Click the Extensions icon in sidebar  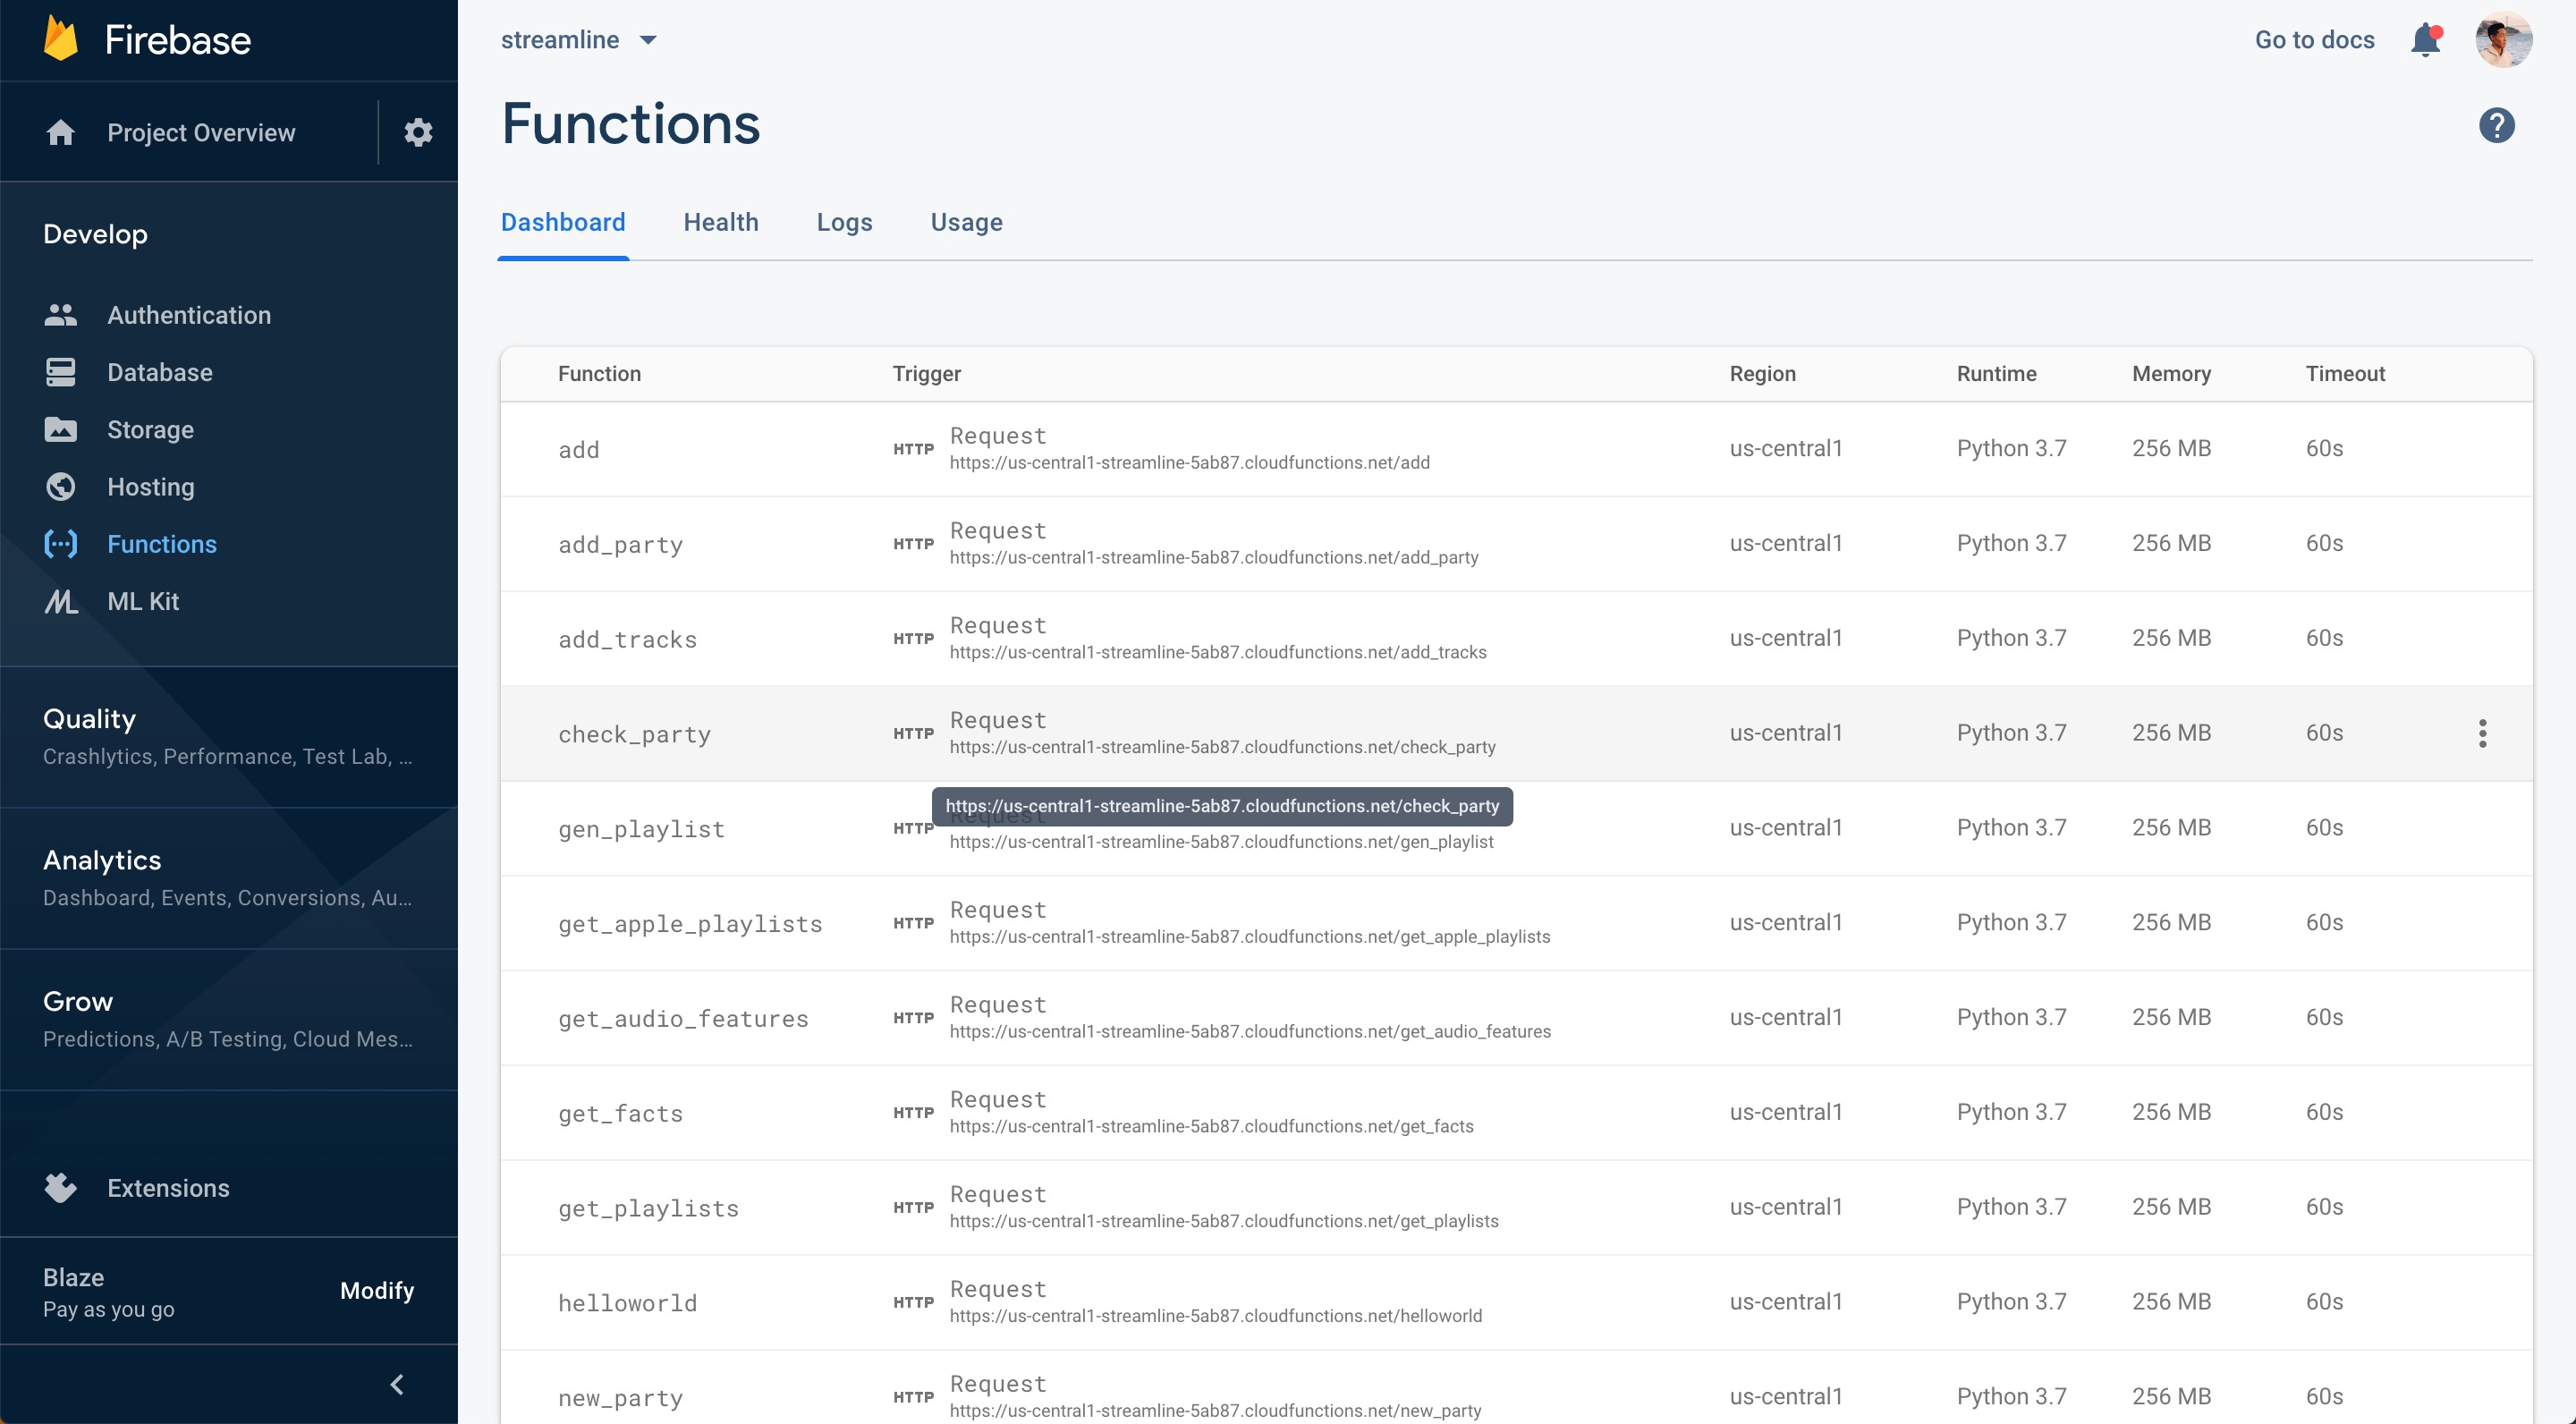(60, 1188)
